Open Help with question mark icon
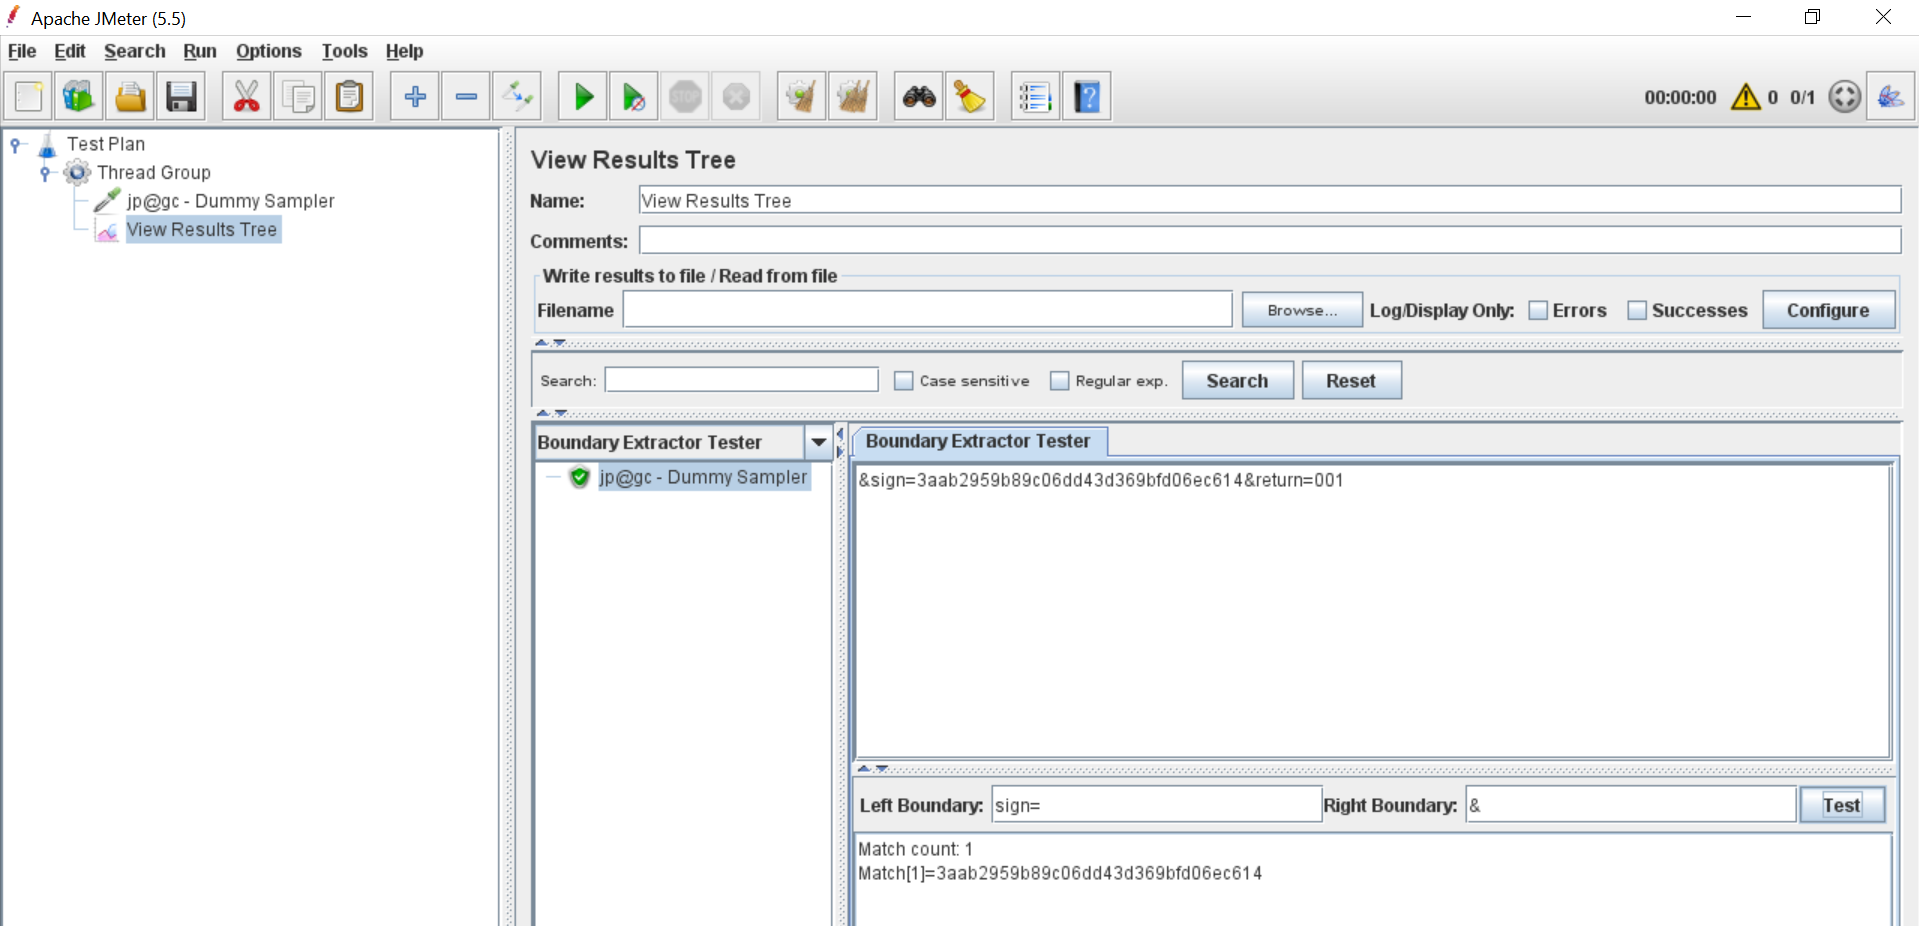Screen dimensions: 1919x926 [x=1087, y=97]
